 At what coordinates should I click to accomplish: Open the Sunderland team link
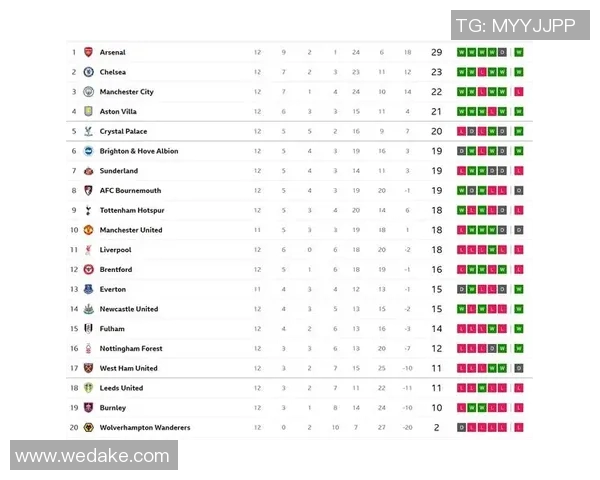tap(119, 171)
